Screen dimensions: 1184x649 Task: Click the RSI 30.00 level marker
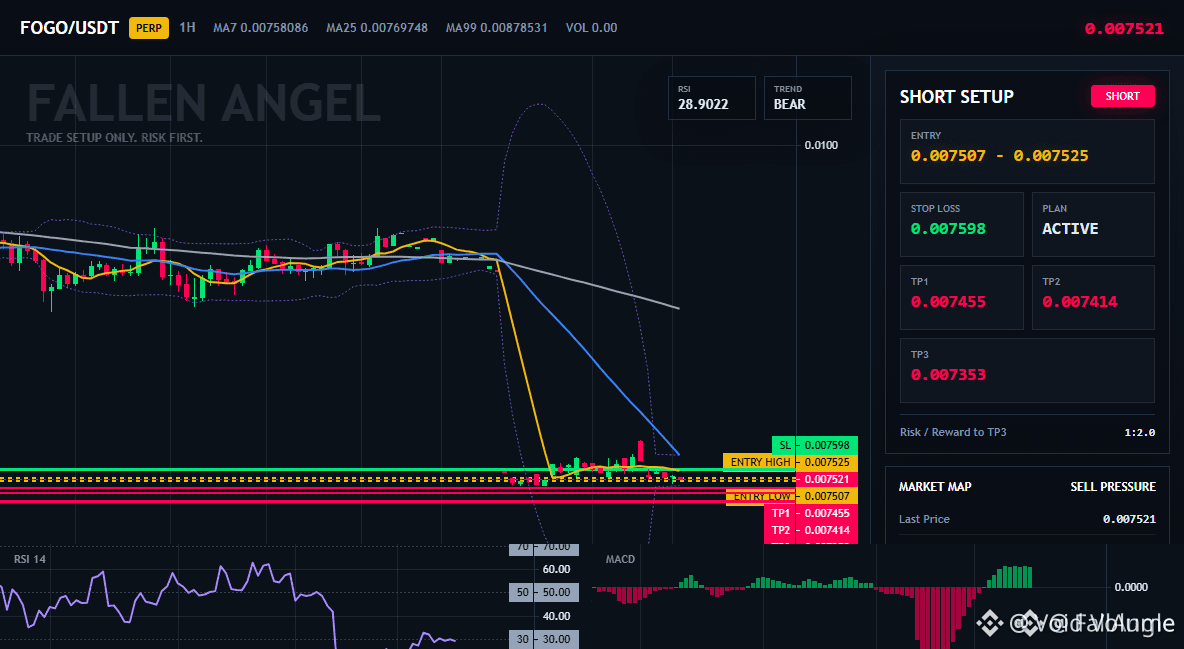(544, 639)
